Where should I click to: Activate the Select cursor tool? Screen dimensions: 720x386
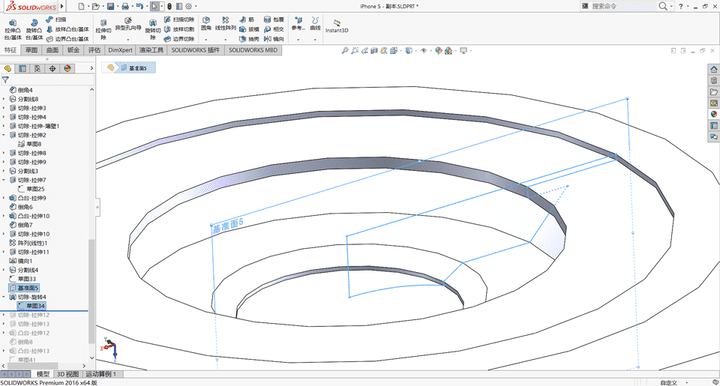click(155, 6)
